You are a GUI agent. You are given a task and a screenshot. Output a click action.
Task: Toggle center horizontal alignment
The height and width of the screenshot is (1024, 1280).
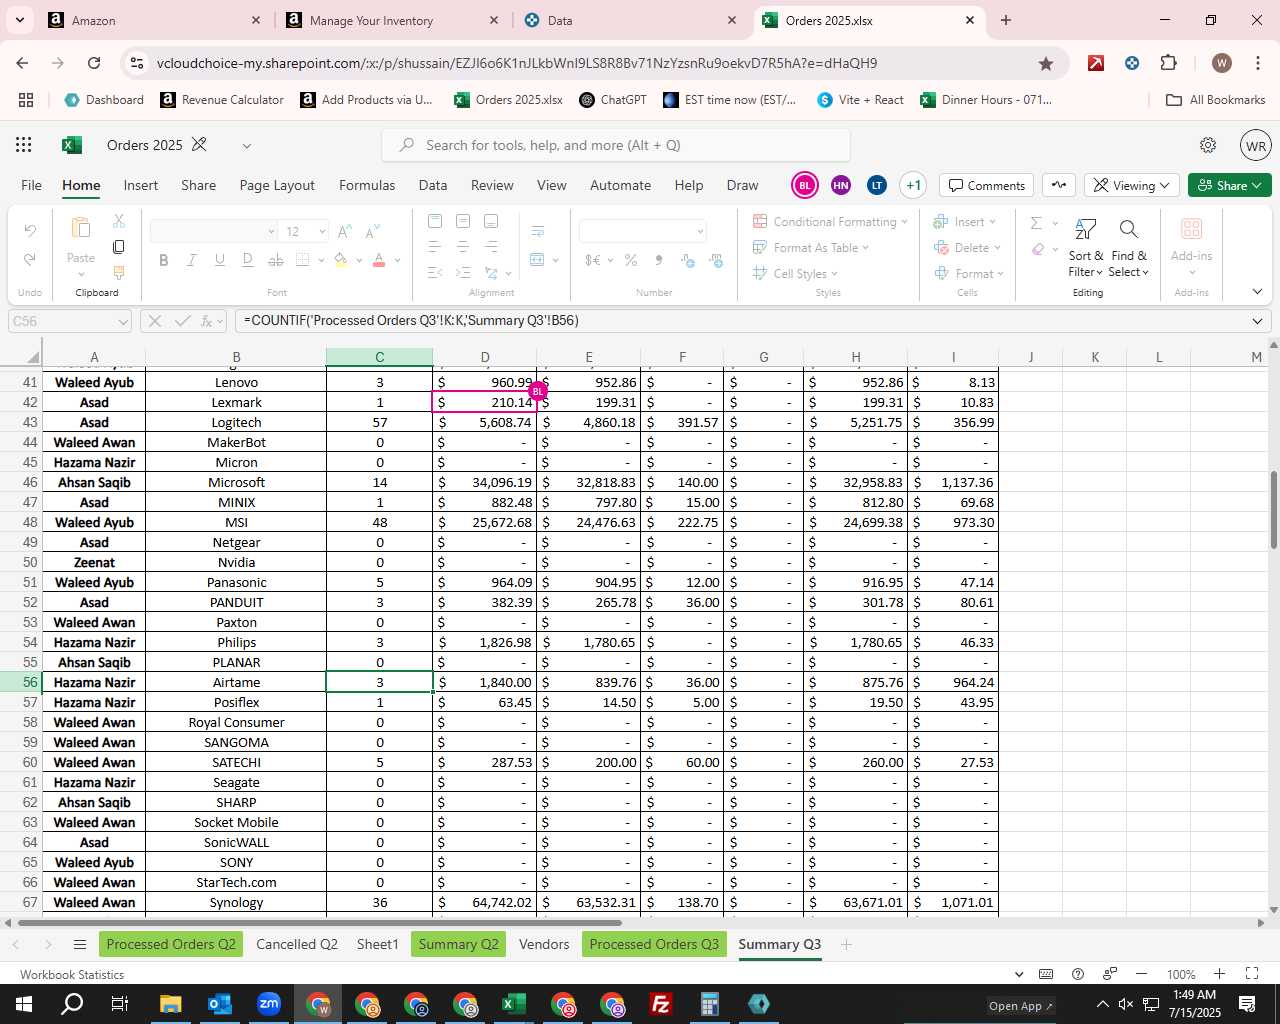[462, 246]
